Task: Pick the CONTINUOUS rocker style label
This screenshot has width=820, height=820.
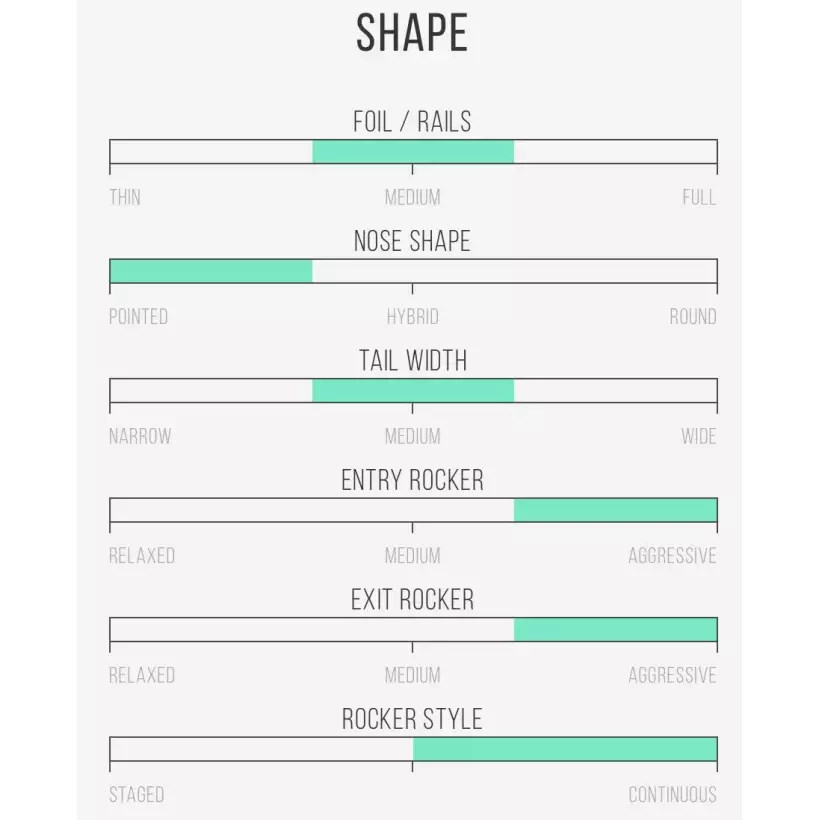Action: 672,795
